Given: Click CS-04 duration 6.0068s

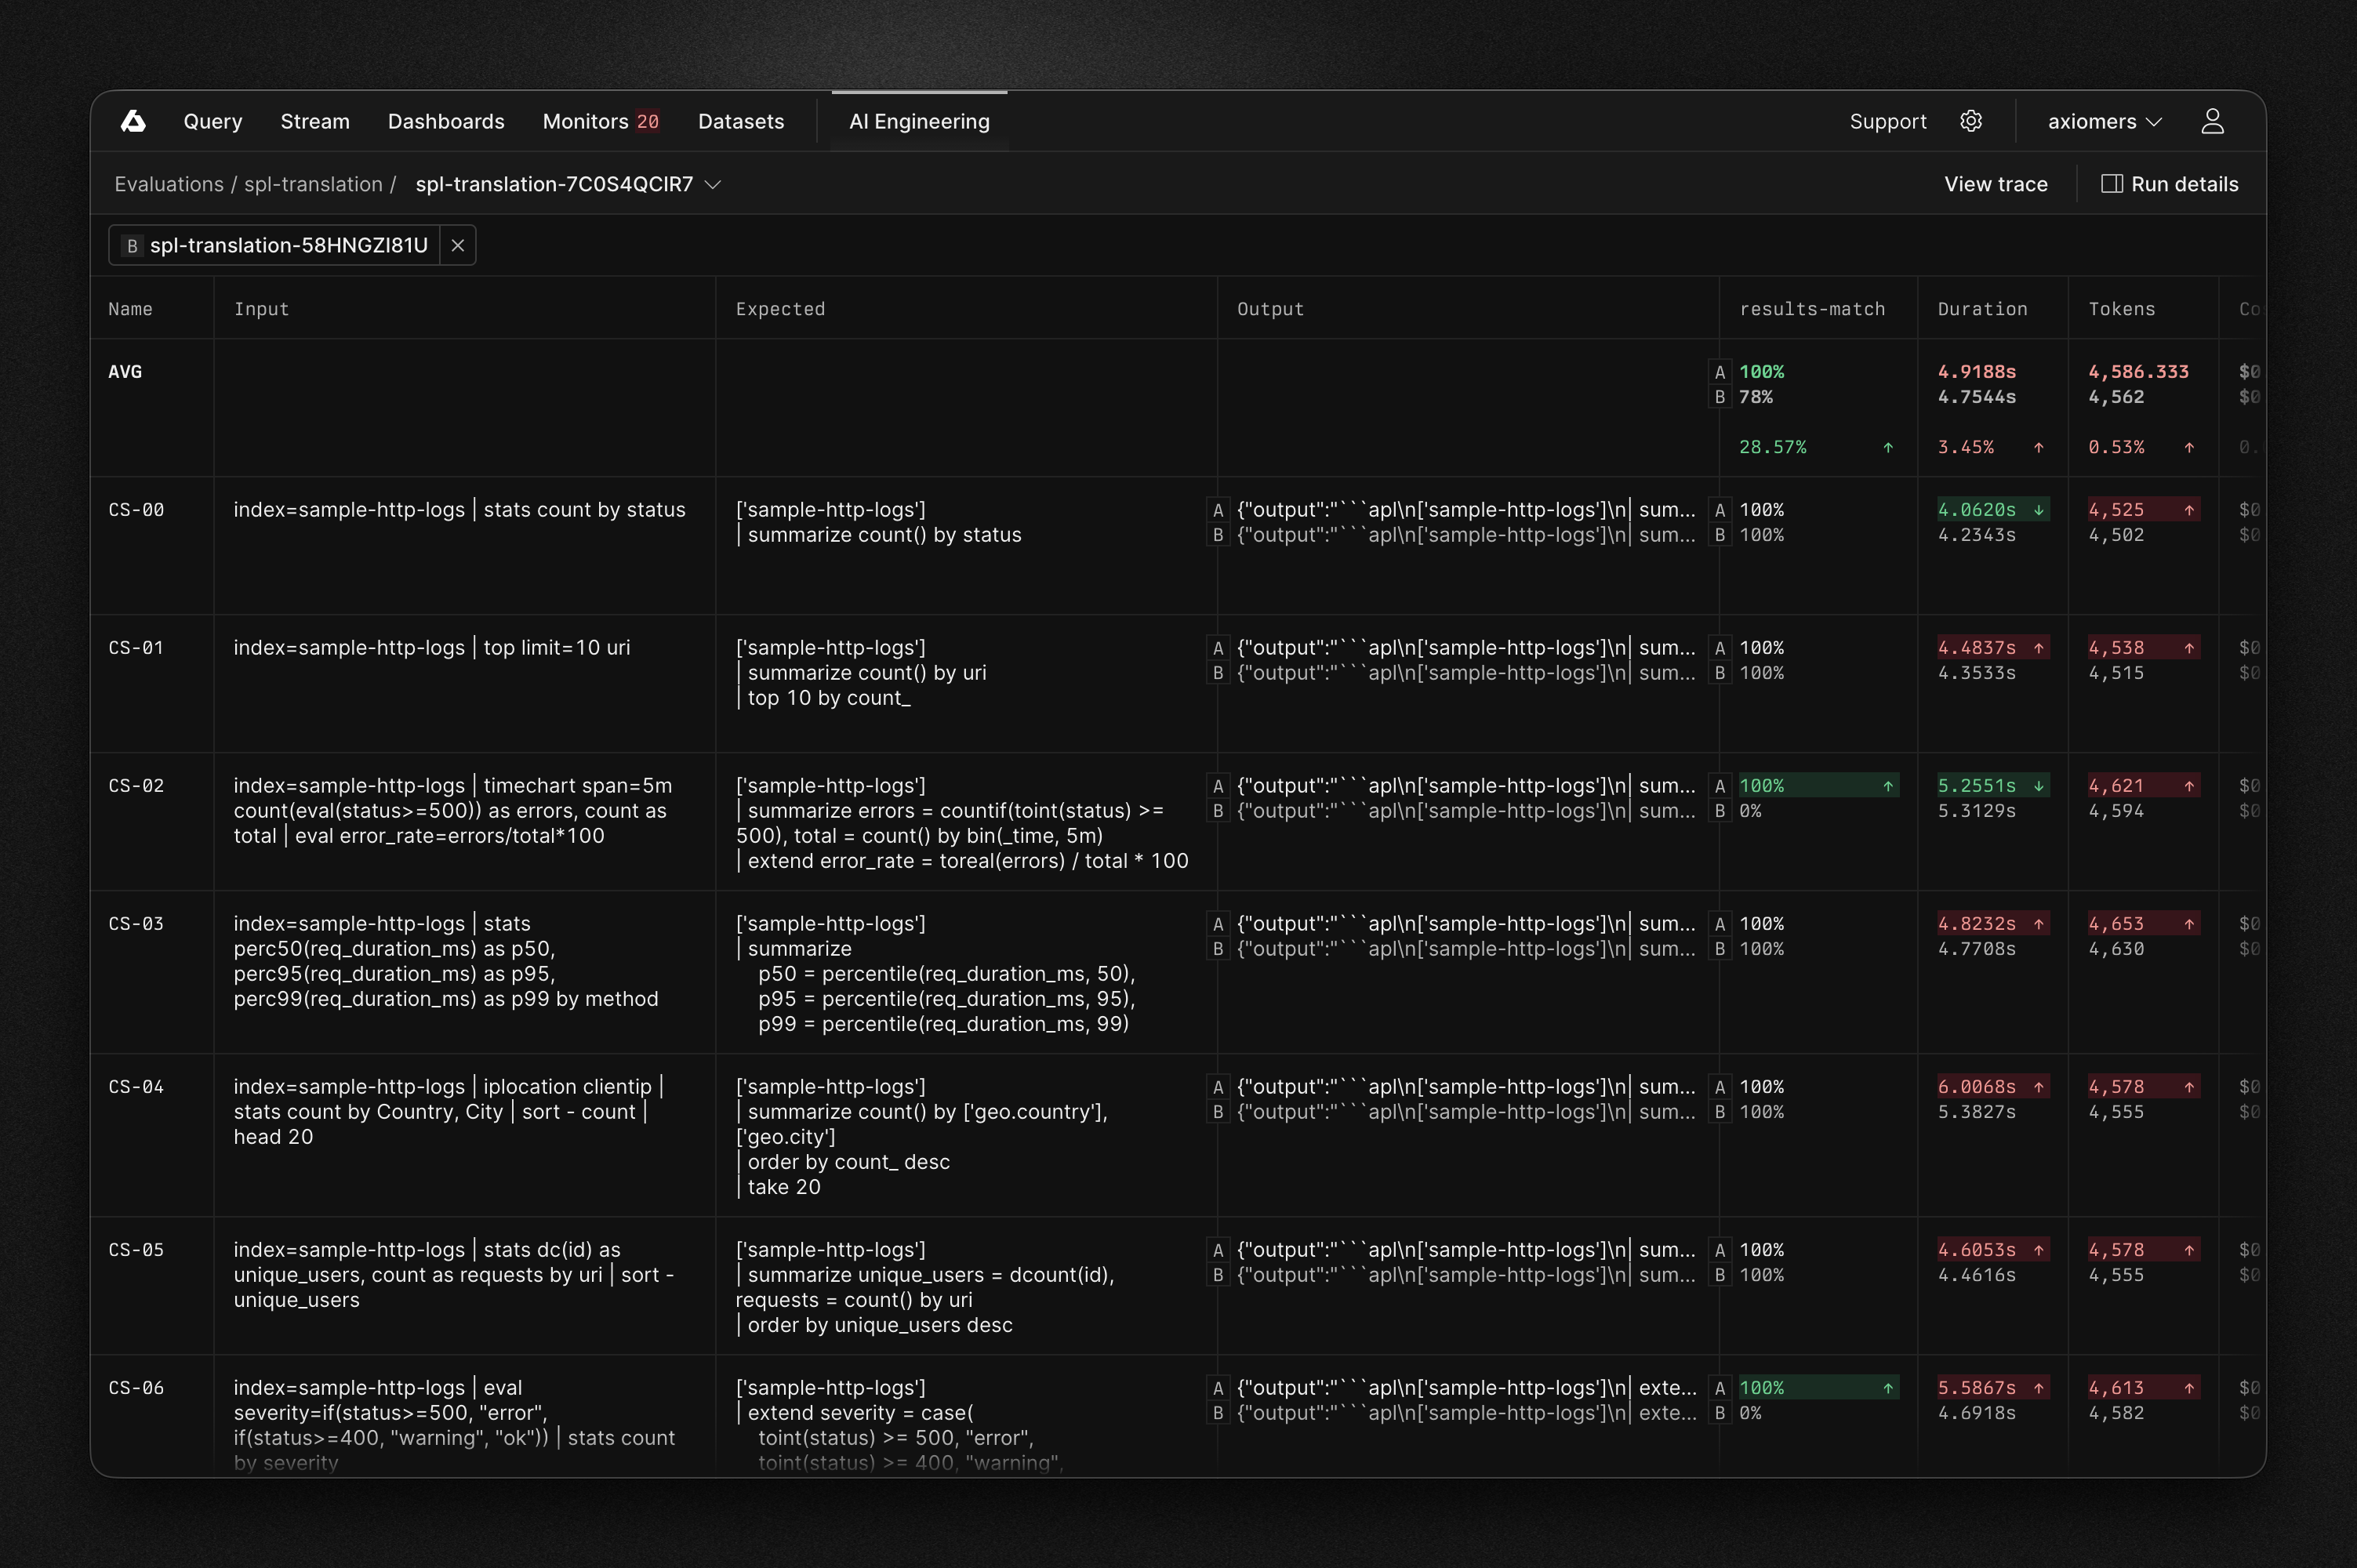Looking at the screenshot, I should tap(1993, 1086).
